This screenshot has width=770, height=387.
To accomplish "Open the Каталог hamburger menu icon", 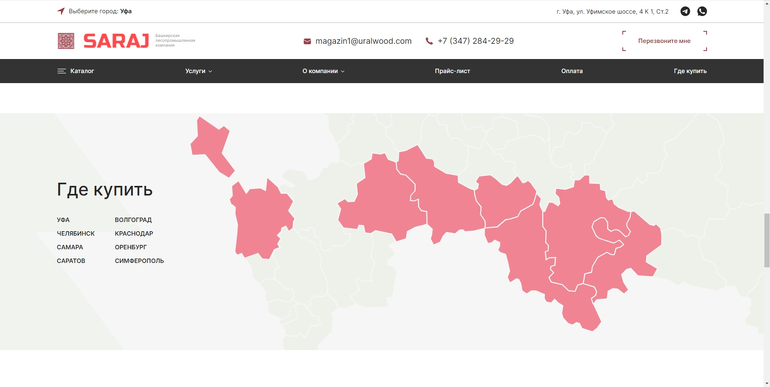I will point(61,71).
